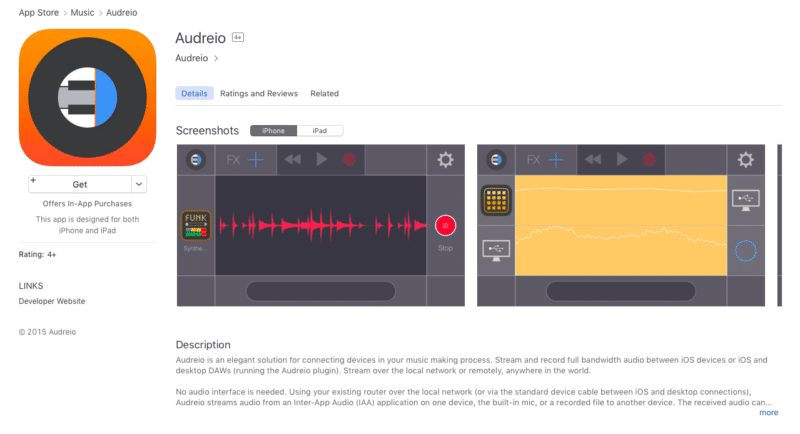Expand the chevron next to developer name

(216, 58)
